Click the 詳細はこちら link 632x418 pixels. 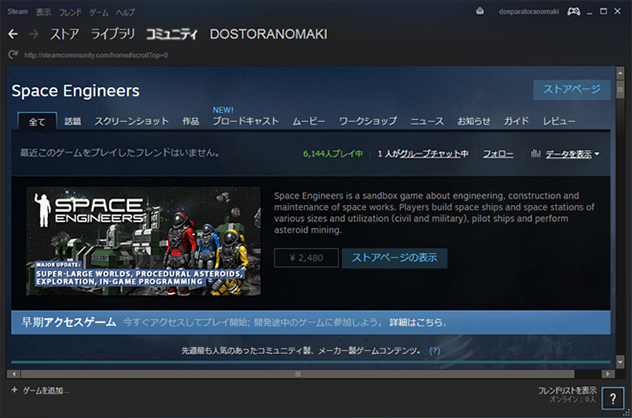[418, 322]
